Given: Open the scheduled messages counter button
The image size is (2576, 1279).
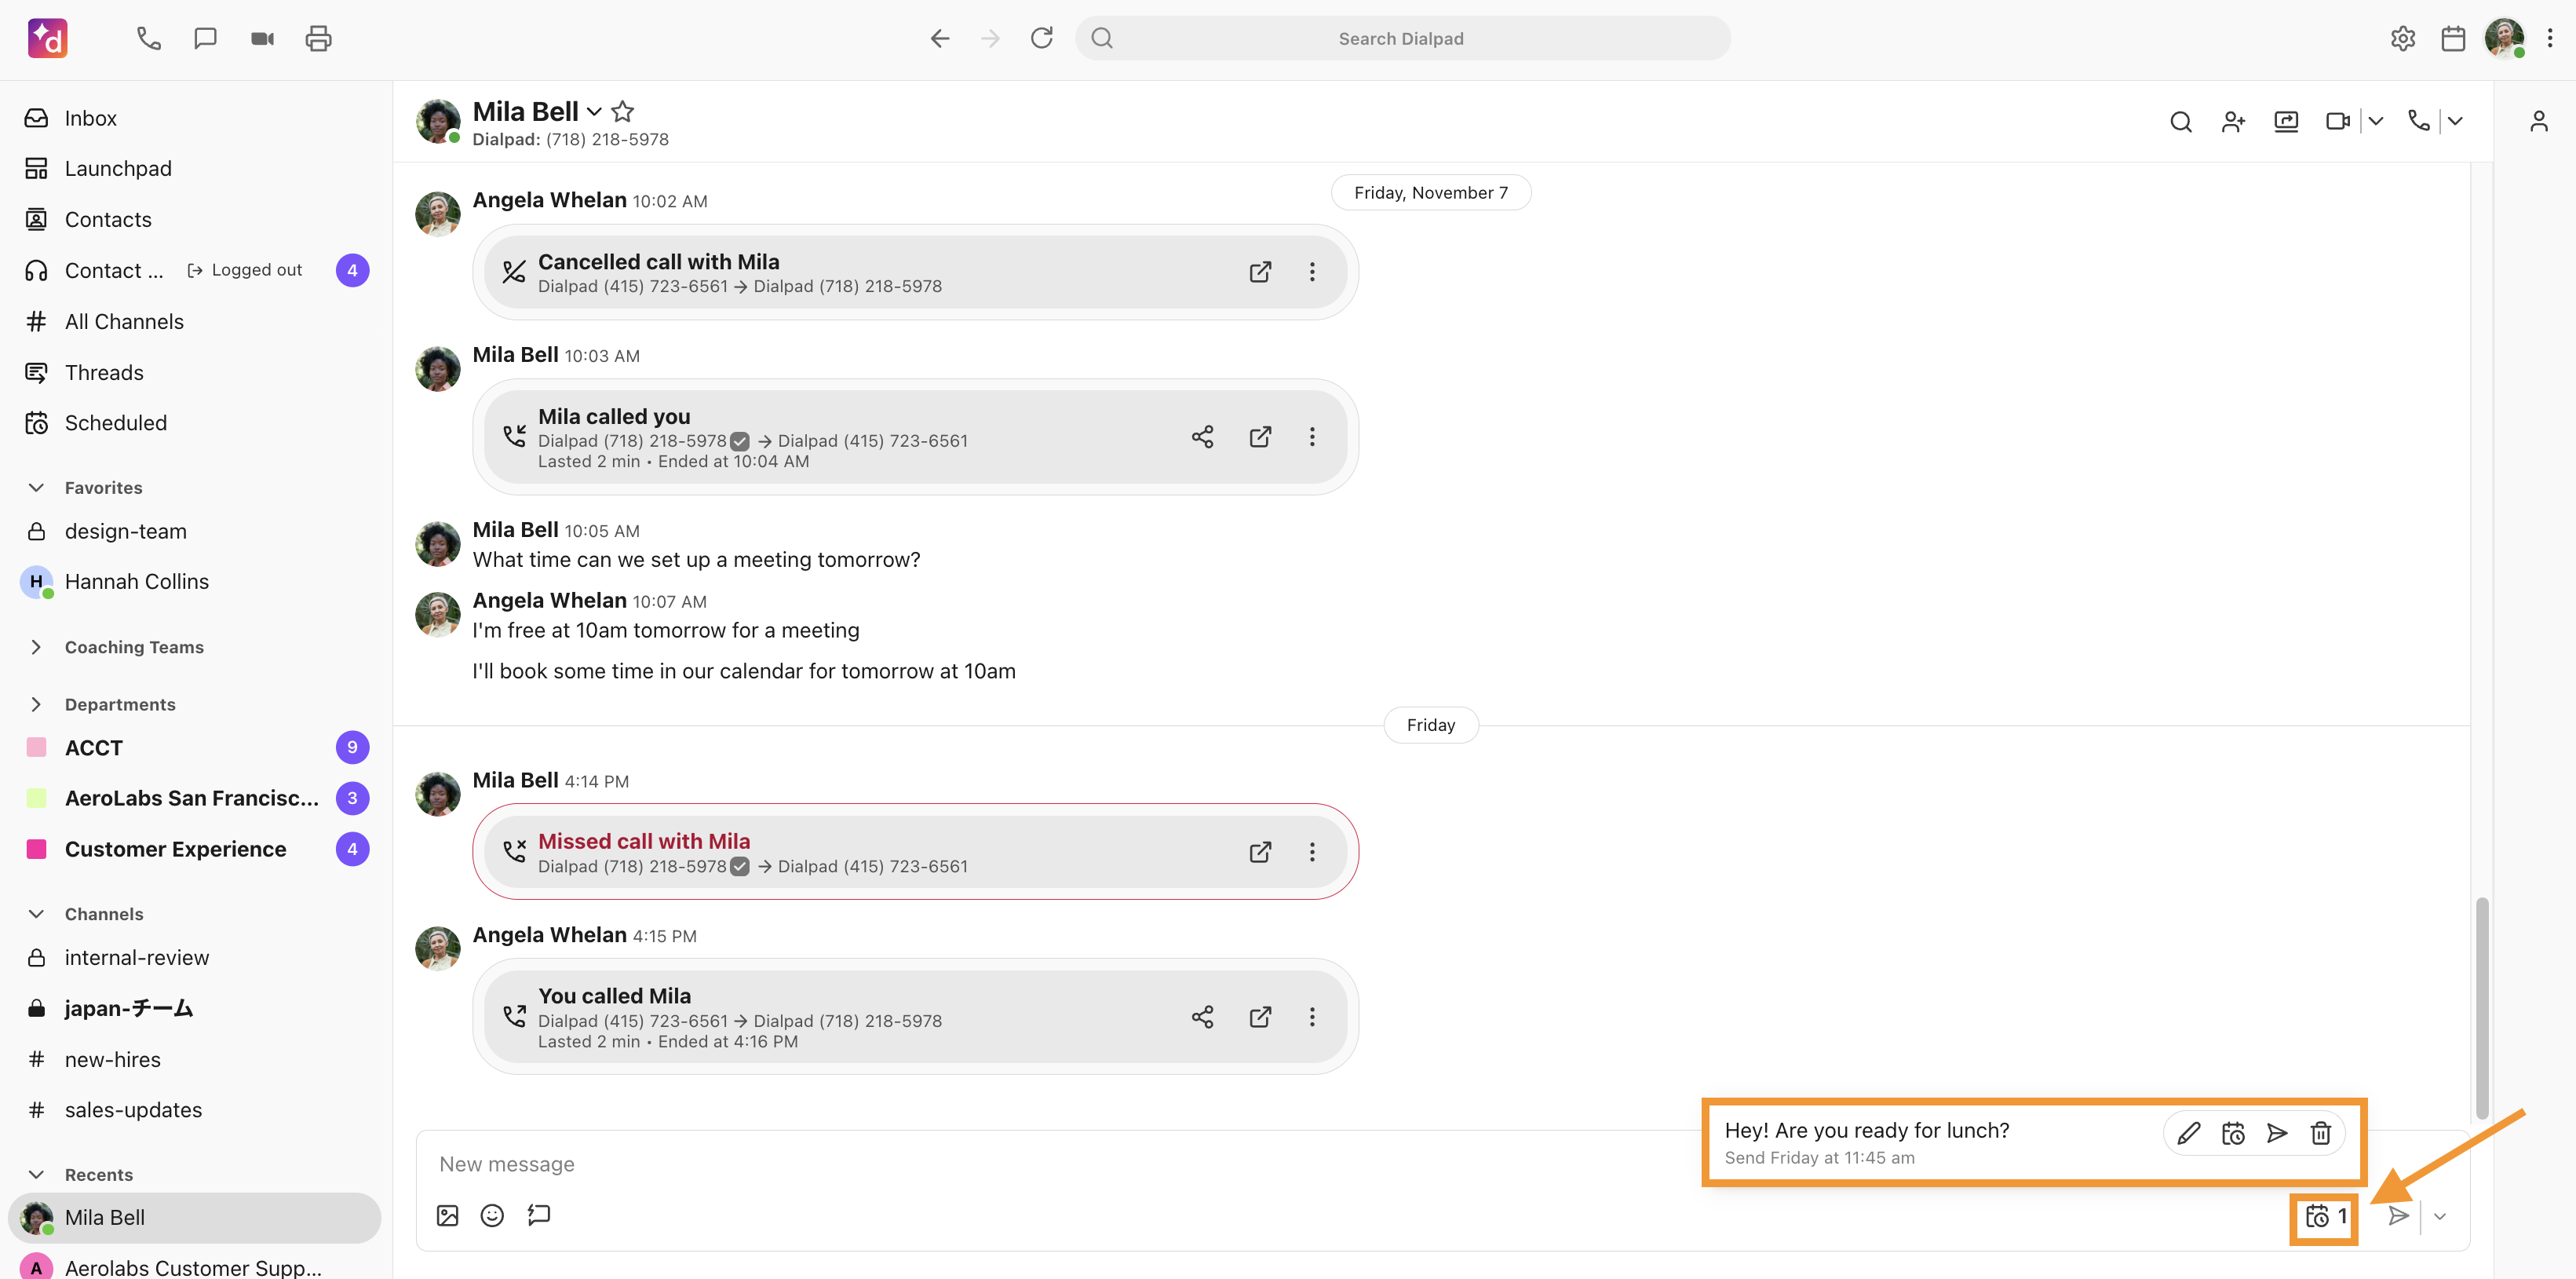Looking at the screenshot, I should click(x=2325, y=1217).
